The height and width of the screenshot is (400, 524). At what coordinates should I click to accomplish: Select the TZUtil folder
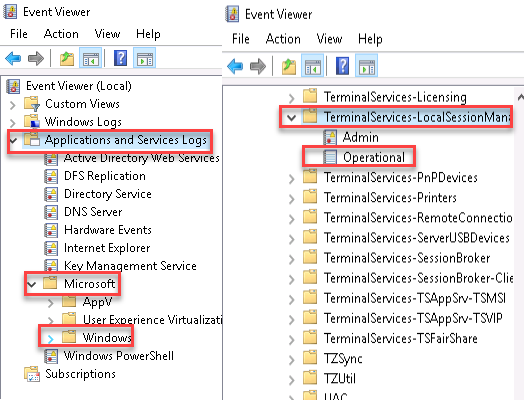(x=340, y=379)
